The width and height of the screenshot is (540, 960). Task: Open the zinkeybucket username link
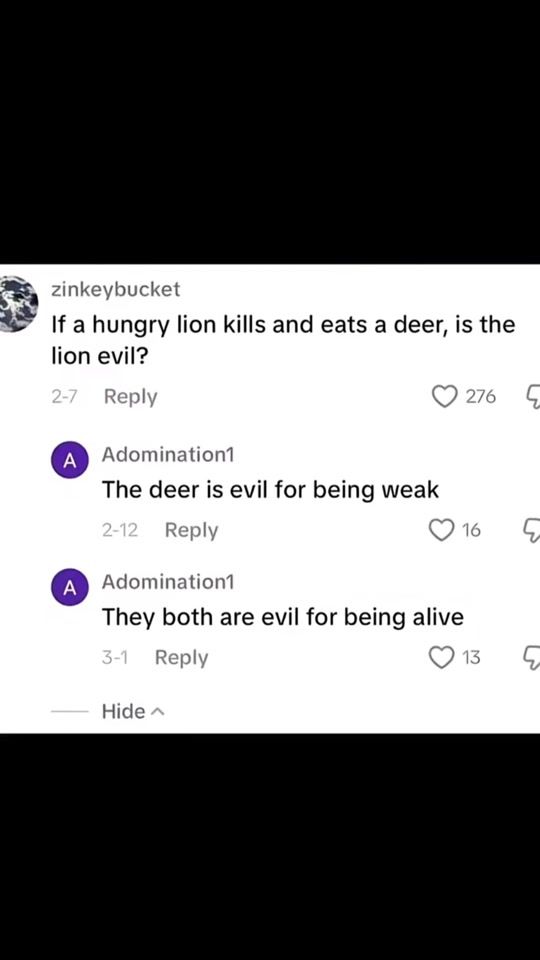pos(115,289)
